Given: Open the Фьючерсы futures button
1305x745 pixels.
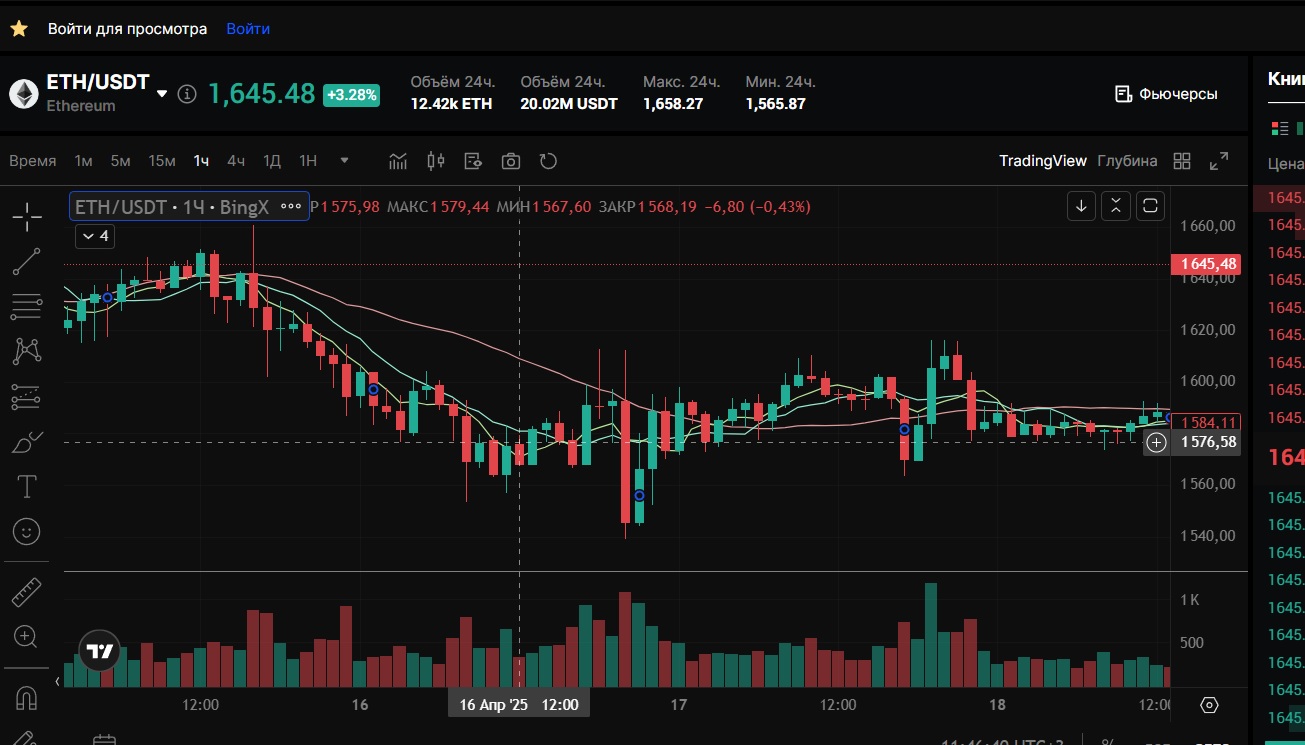Looking at the screenshot, I should [x=1166, y=94].
